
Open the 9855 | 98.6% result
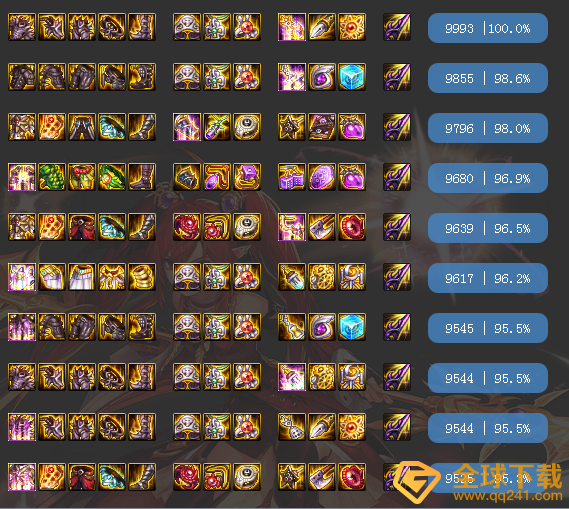tap(488, 78)
